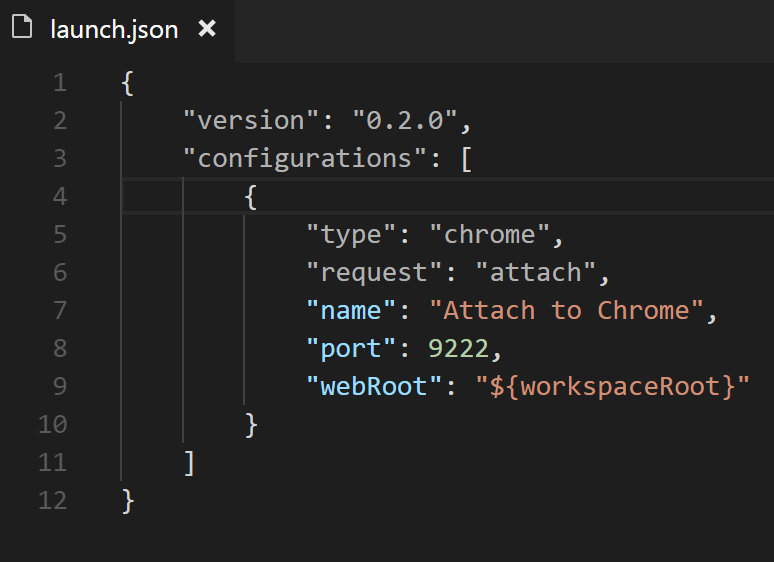
Task: Click the "0.2.0" version string value
Action: click(x=403, y=121)
